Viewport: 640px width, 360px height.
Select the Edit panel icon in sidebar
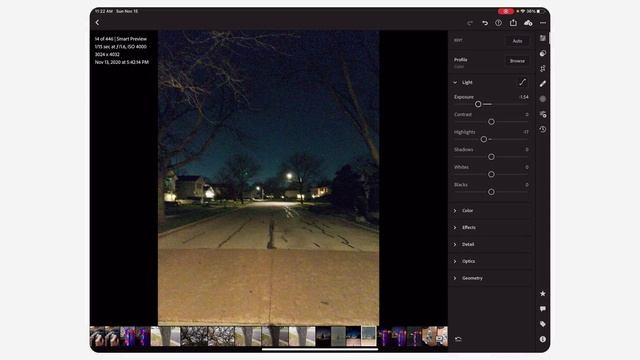point(542,38)
